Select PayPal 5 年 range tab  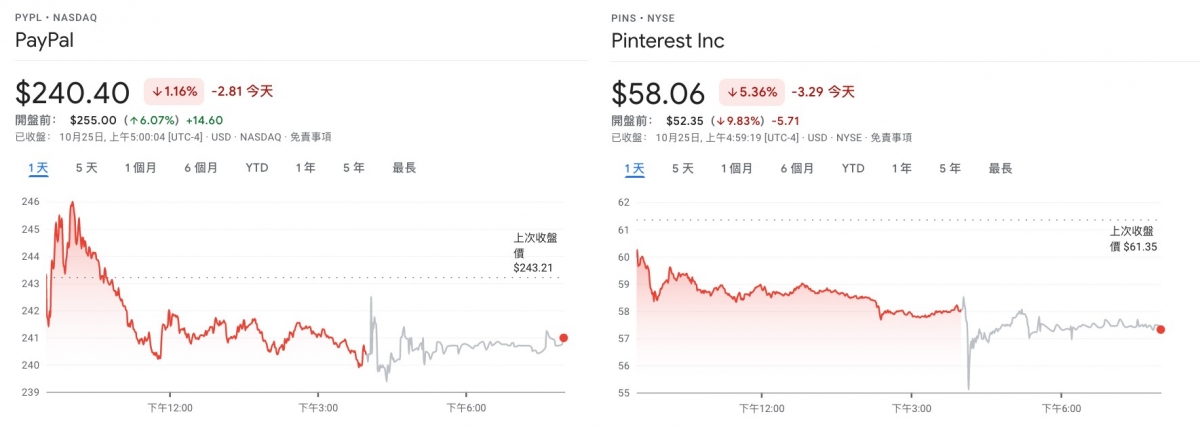click(353, 168)
